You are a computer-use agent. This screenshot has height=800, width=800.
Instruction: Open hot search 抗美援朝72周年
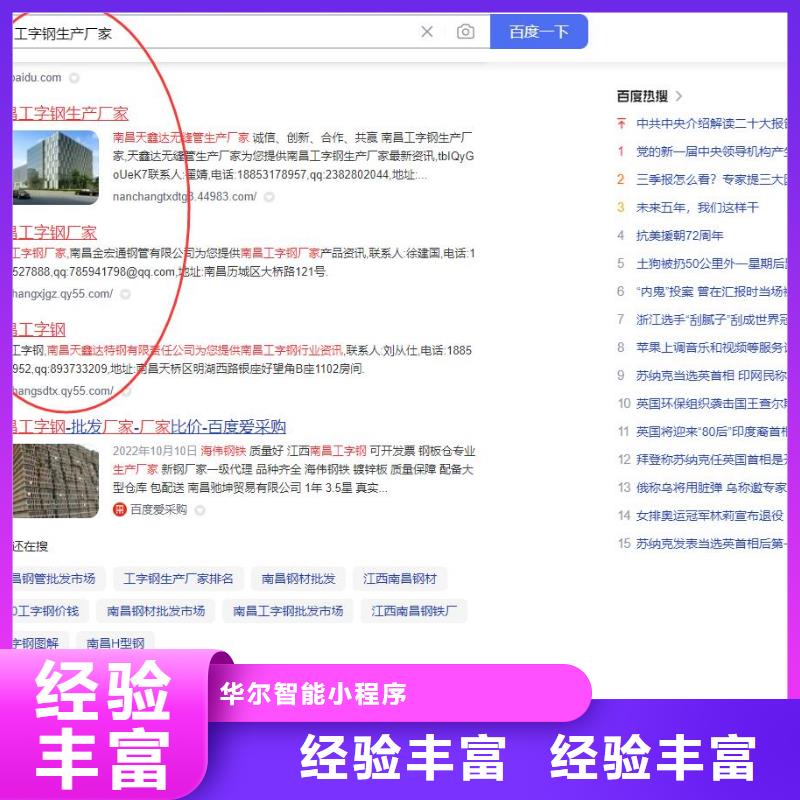click(x=680, y=236)
